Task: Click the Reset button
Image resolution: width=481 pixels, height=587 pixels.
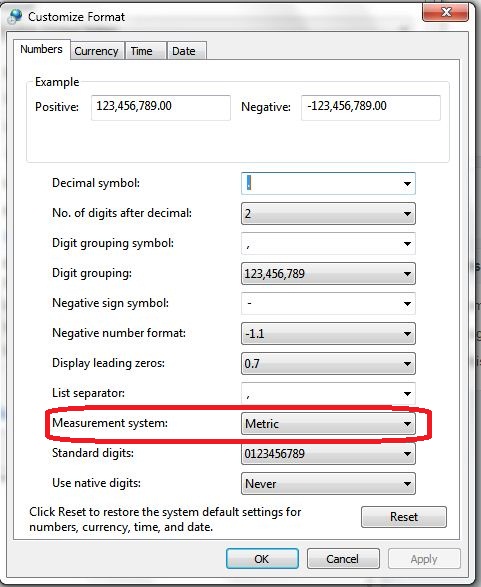Action: 404,517
